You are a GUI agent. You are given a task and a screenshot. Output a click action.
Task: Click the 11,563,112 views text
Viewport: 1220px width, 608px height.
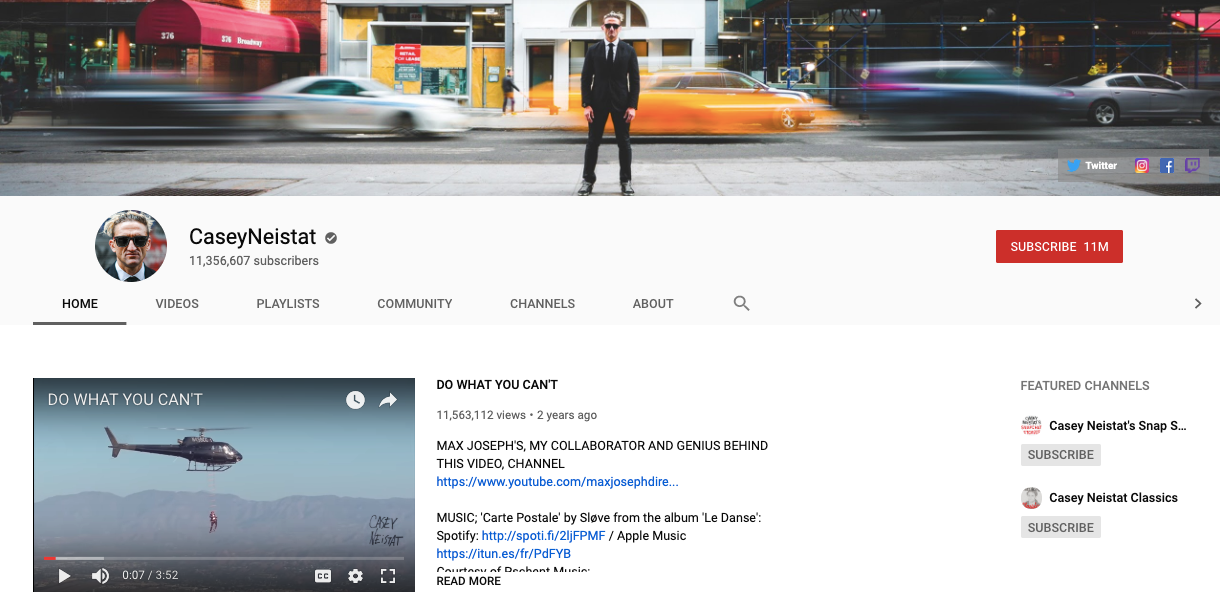pyautogui.click(x=481, y=415)
